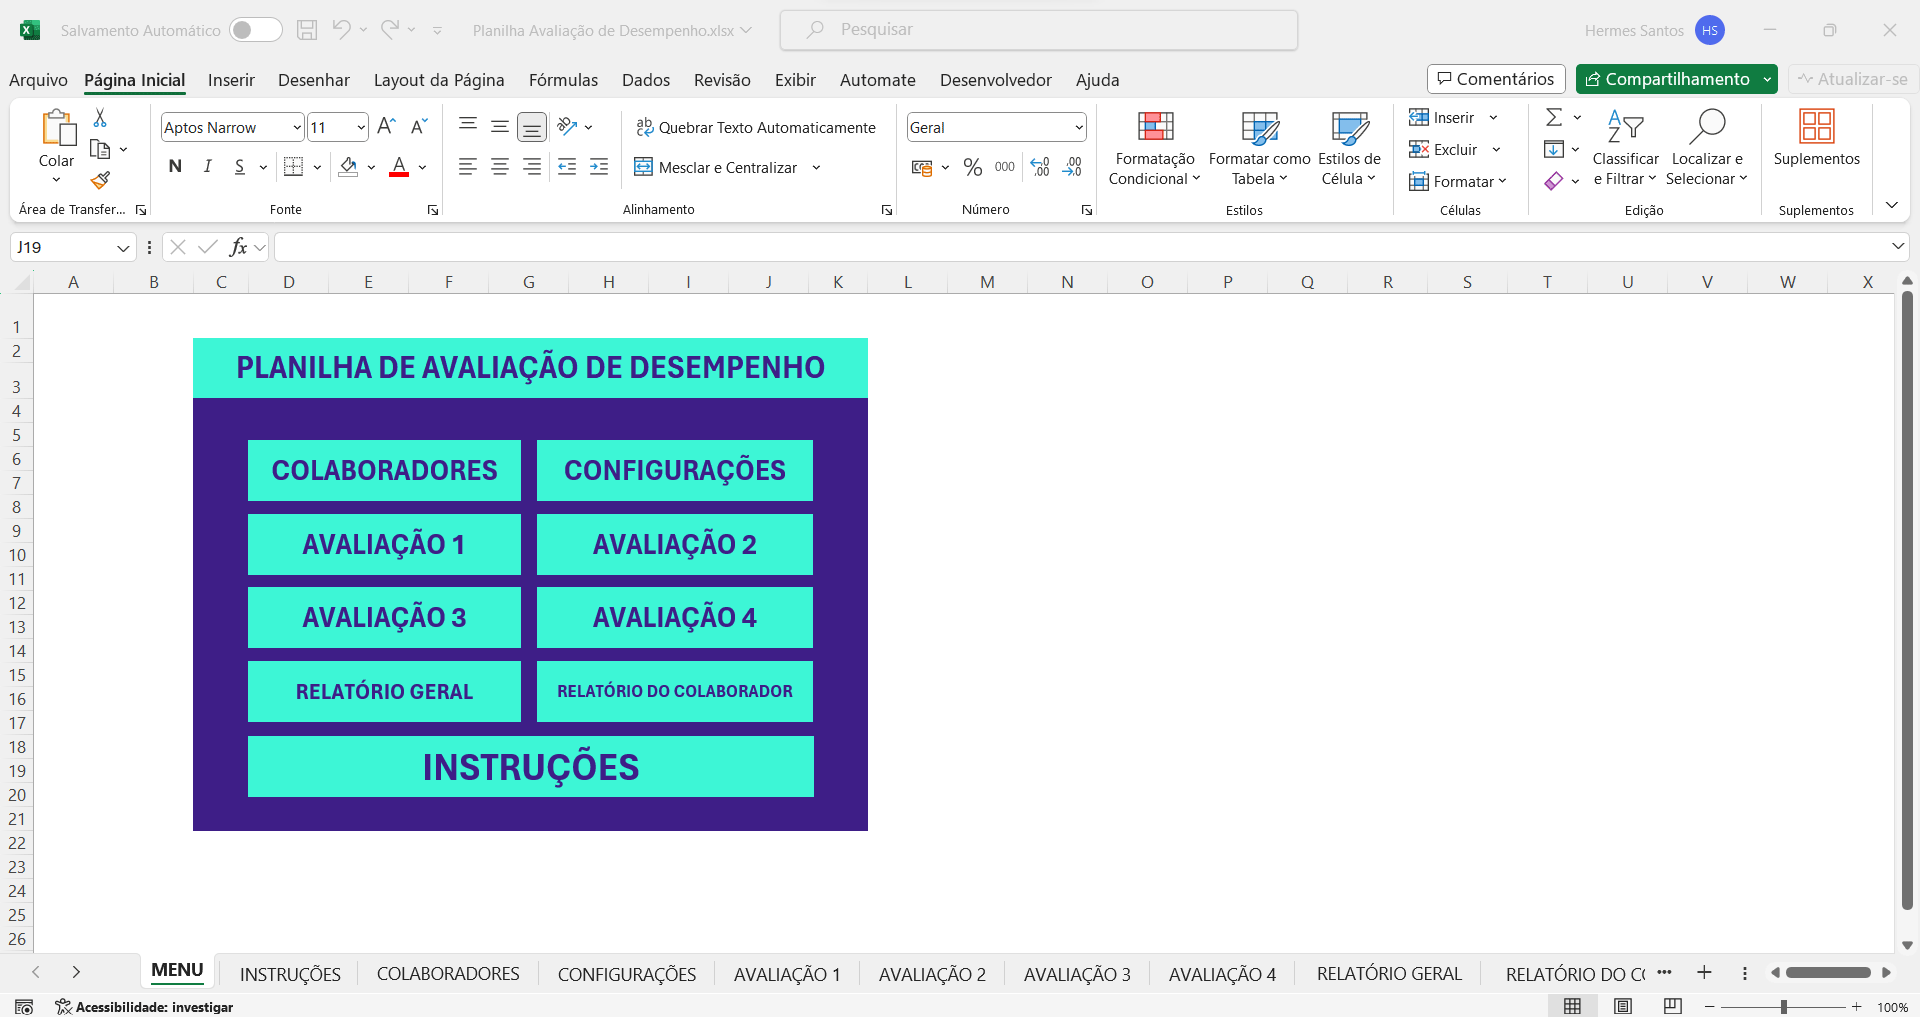Image resolution: width=1920 pixels, height=1017 pixels.
Task: Apply the red font color A
Action: click(x=399, y=167)
